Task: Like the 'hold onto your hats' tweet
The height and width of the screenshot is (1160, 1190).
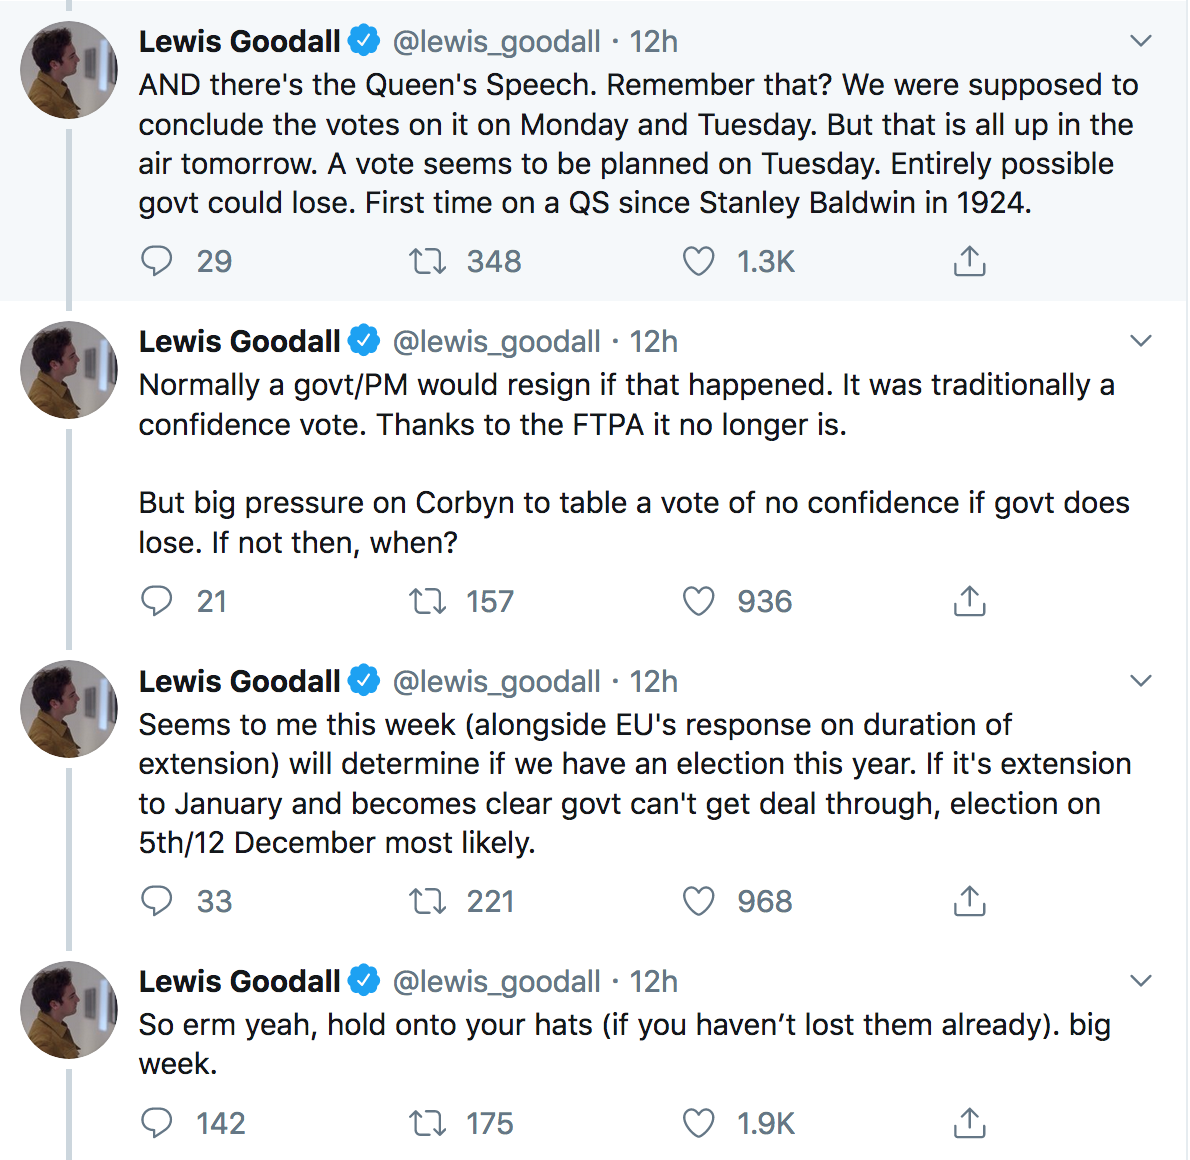Action: [698, 1124]
